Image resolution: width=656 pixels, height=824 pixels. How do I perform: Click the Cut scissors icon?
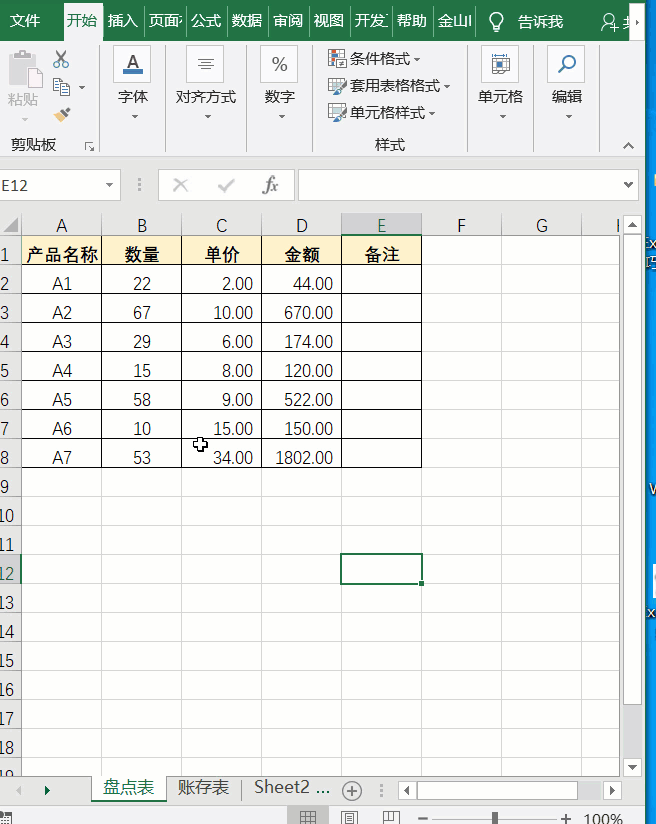(x=61, y=59)
